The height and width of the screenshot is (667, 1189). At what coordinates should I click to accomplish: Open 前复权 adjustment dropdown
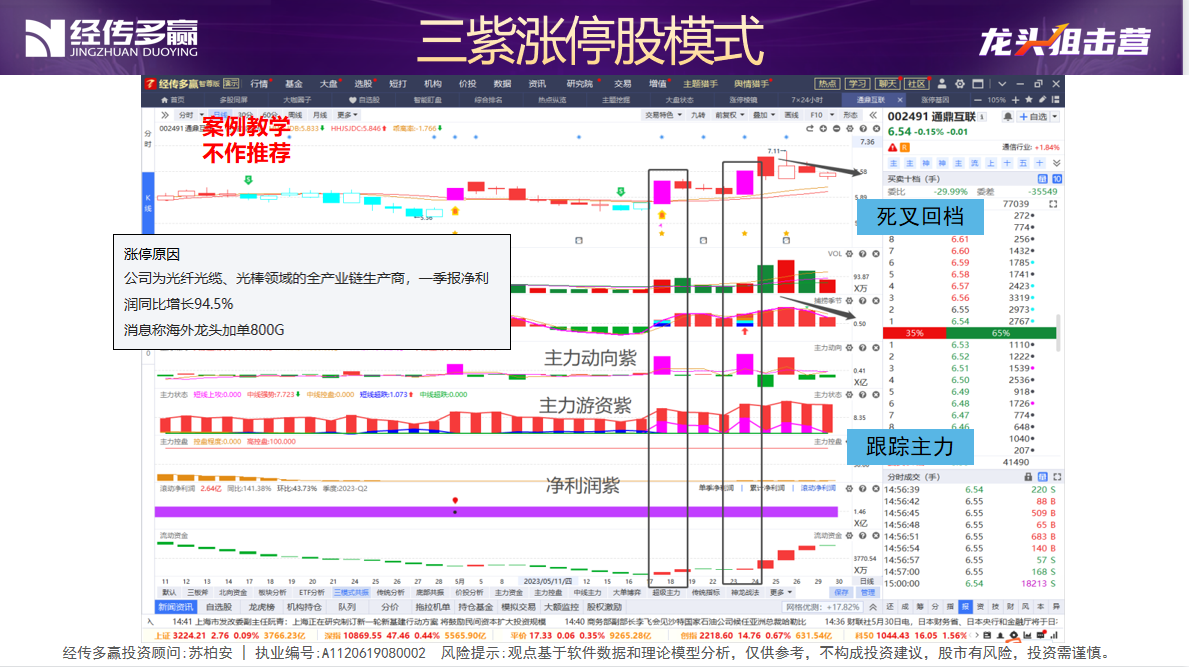click(729, 115)
